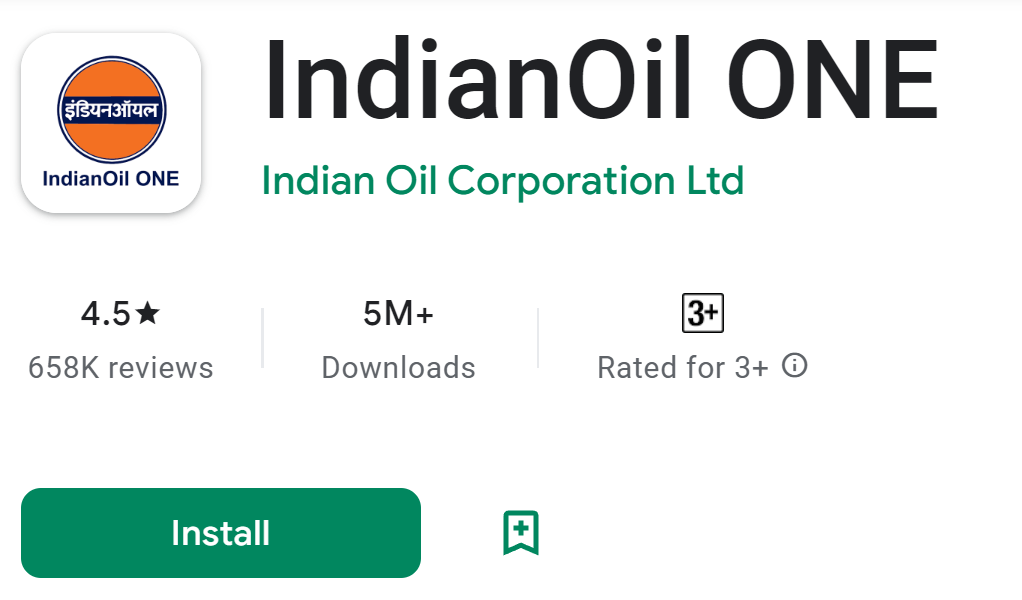The image size is (1022, 600).
Task: Click the 4.5 rating number
Action: [x=106, y=315]
